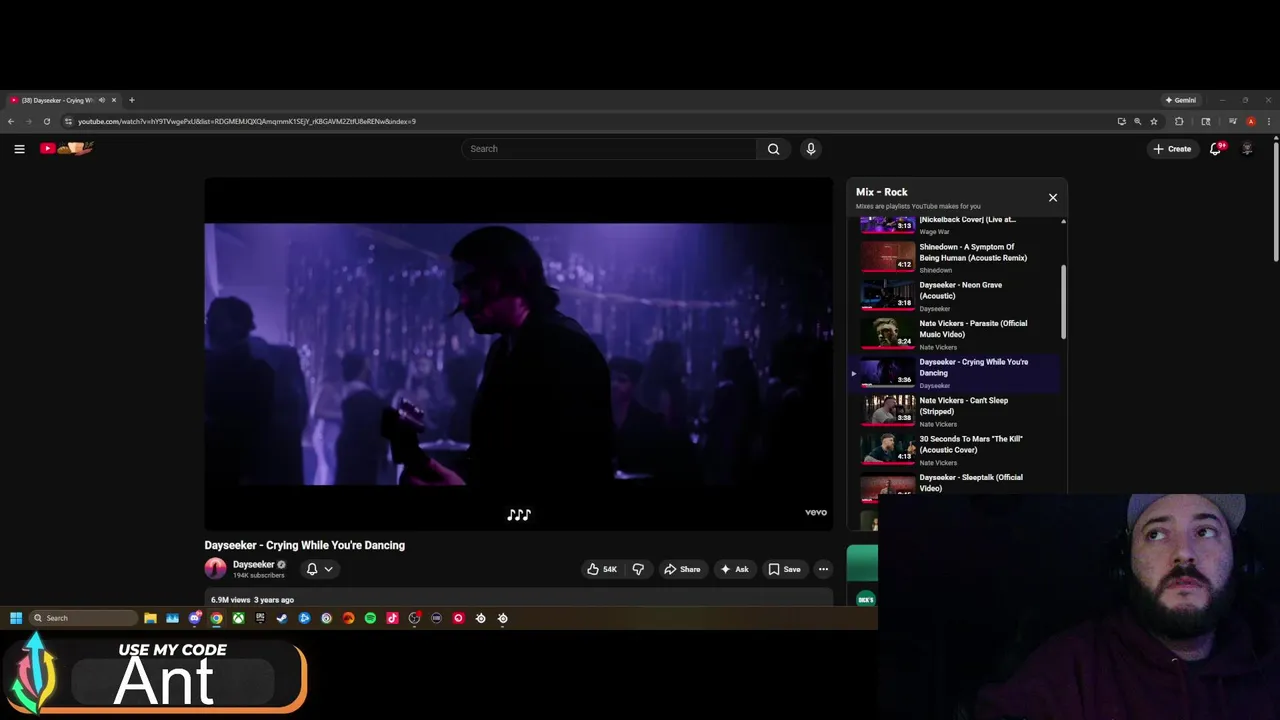Open Windows Start menu
The image size is (1280, 720).
[16, 618]
